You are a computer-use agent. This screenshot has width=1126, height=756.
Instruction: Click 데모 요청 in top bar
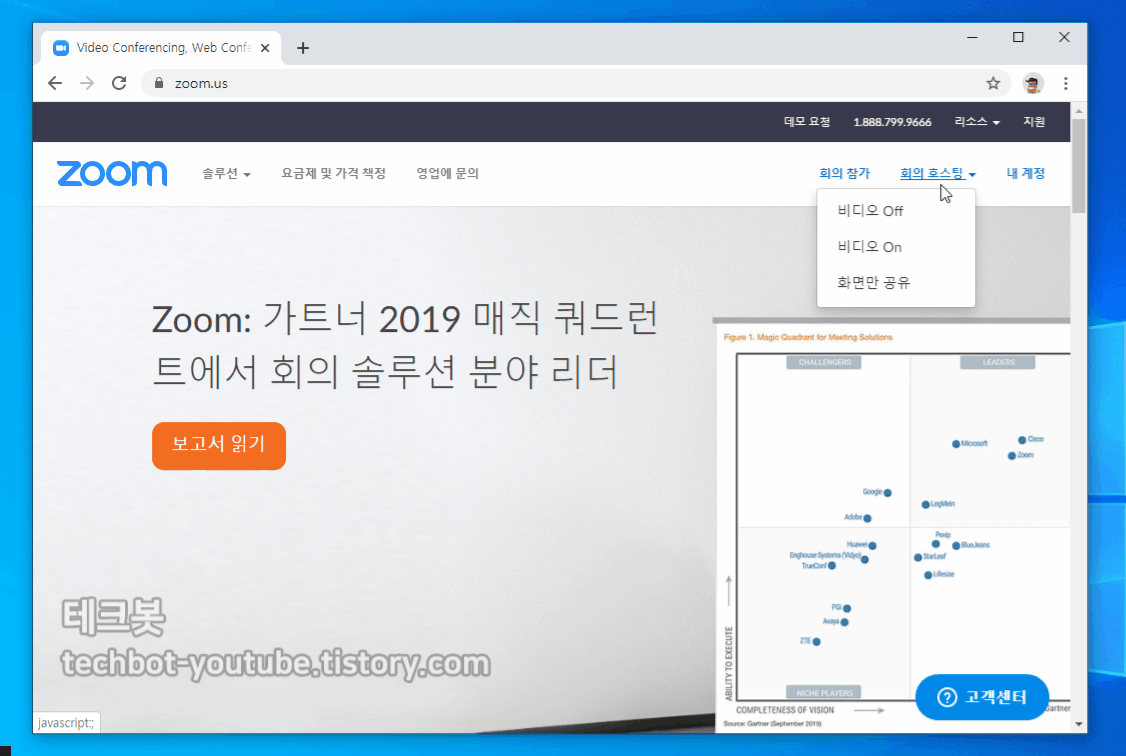coord(806,122)
